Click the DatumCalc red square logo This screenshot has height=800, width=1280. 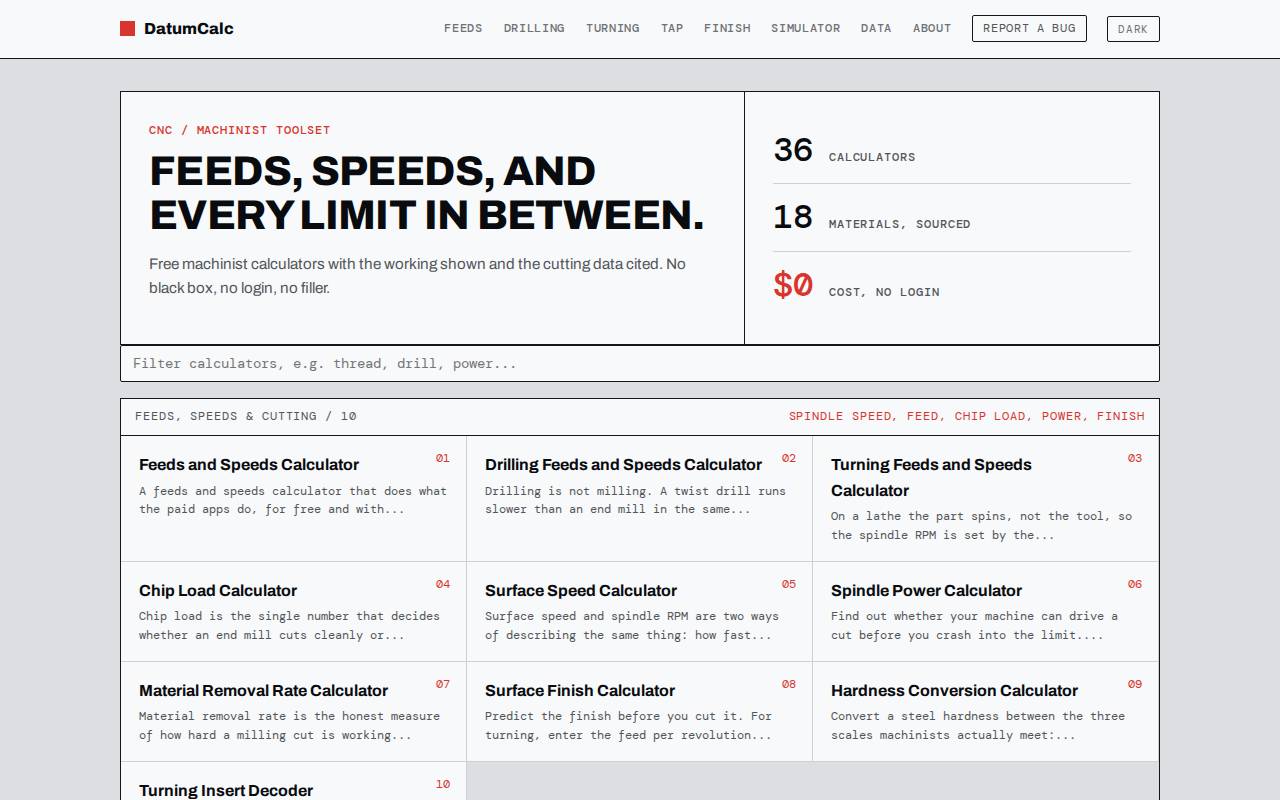point(127,29)
